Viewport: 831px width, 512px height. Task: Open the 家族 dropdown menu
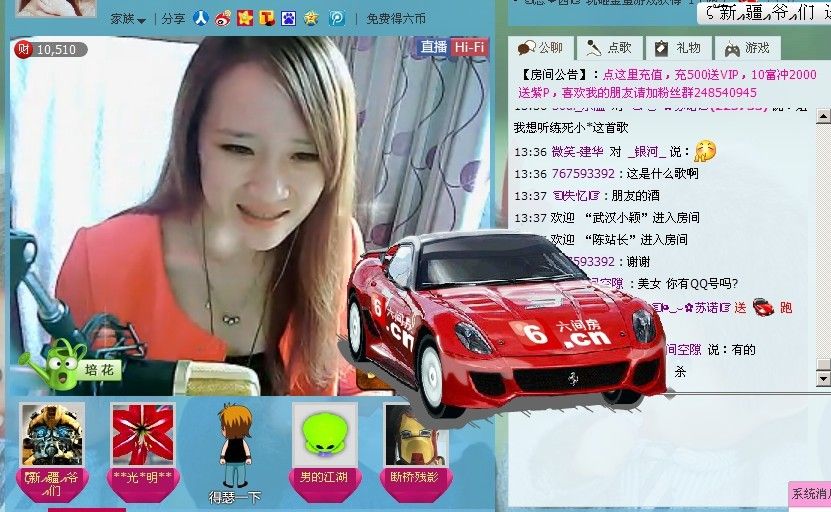click(128, 19)
